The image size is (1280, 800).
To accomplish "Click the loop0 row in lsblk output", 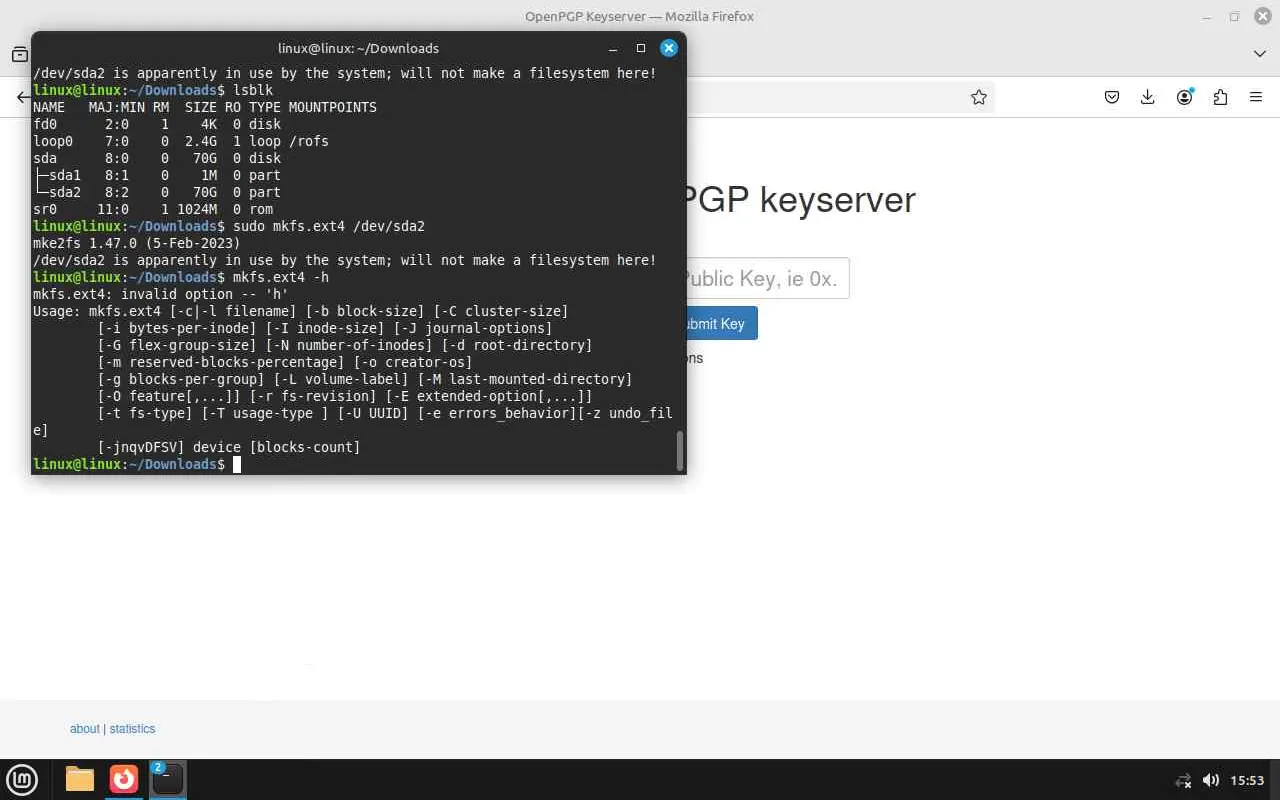I will click(181, 141).
